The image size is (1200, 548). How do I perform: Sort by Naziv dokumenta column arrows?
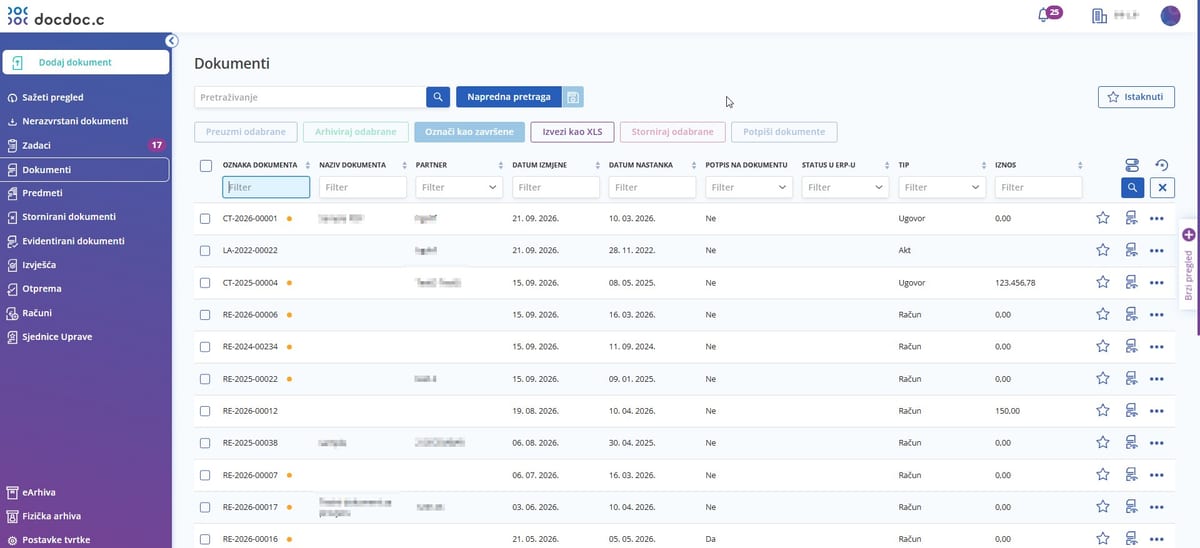404,165
